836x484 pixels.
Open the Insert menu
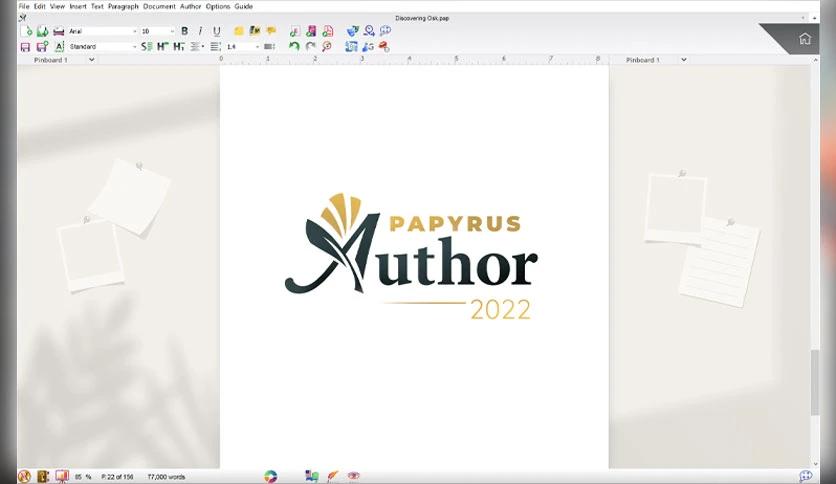pos(78,6)
